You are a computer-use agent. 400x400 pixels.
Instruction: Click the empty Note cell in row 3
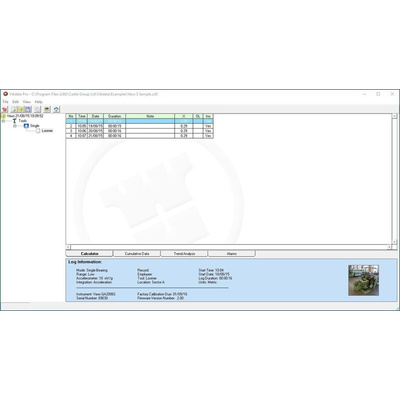point(150,131)
